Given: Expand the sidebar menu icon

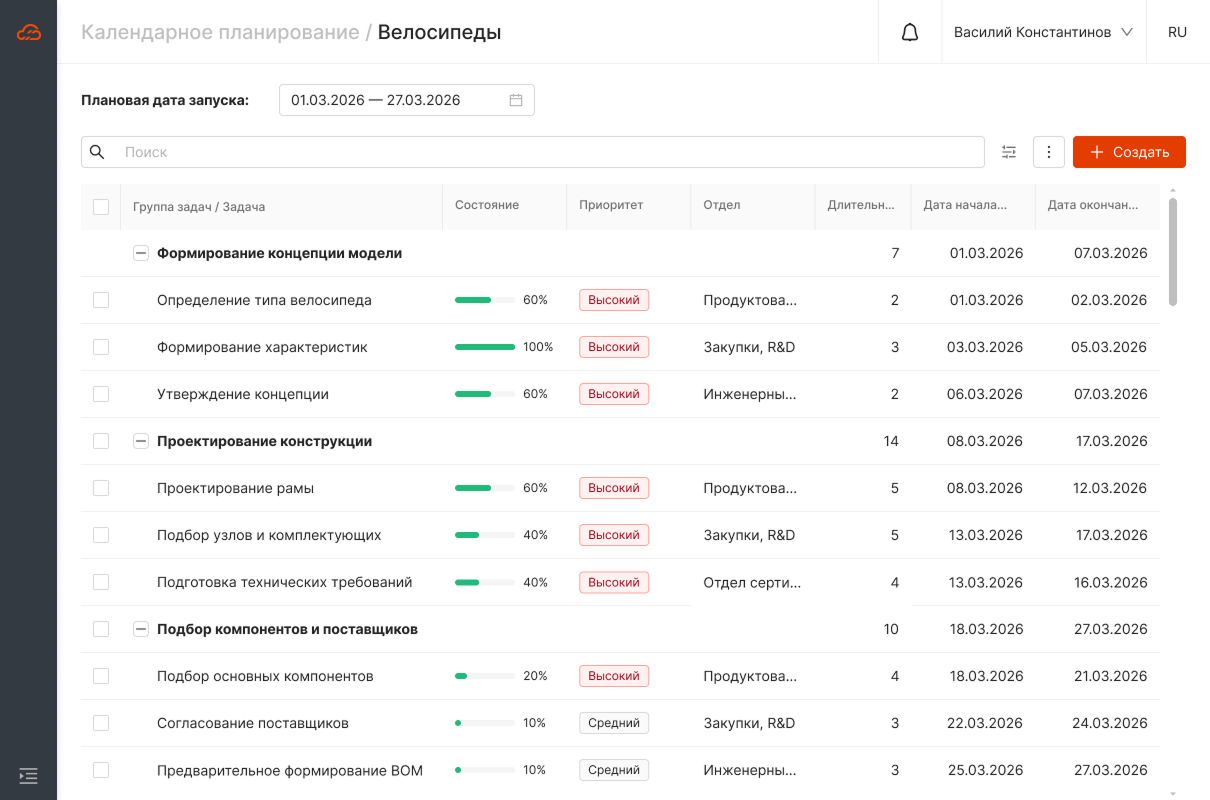Looking at the screenshot, I should coord(29,775).
